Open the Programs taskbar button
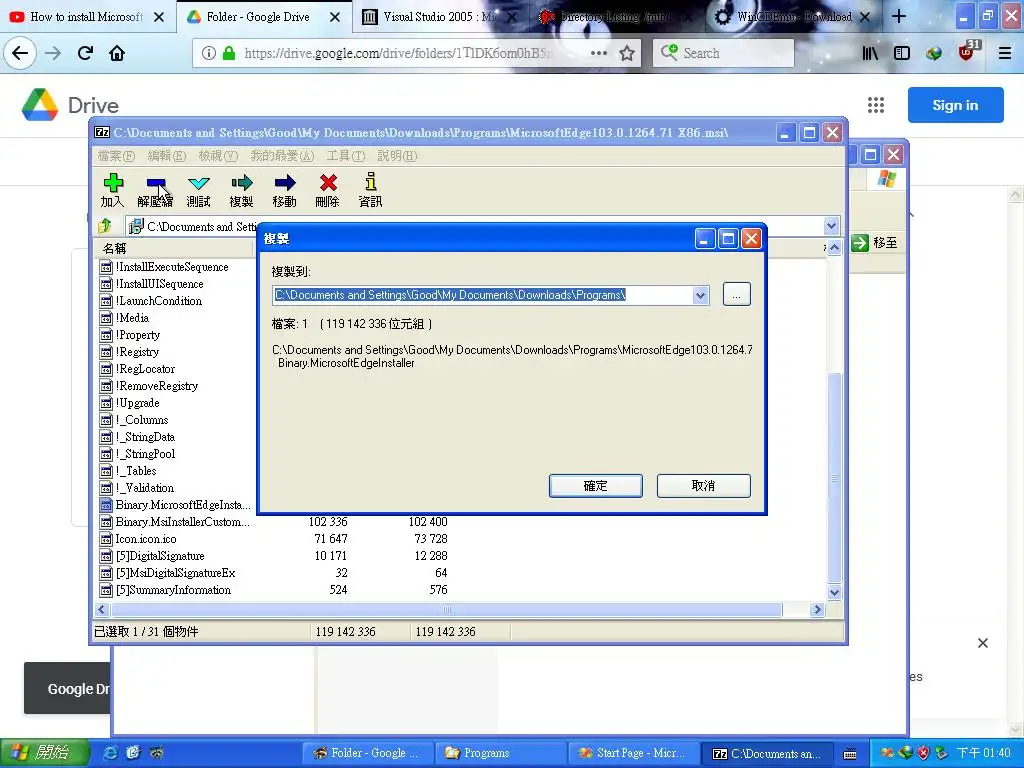 click(500, 753)
